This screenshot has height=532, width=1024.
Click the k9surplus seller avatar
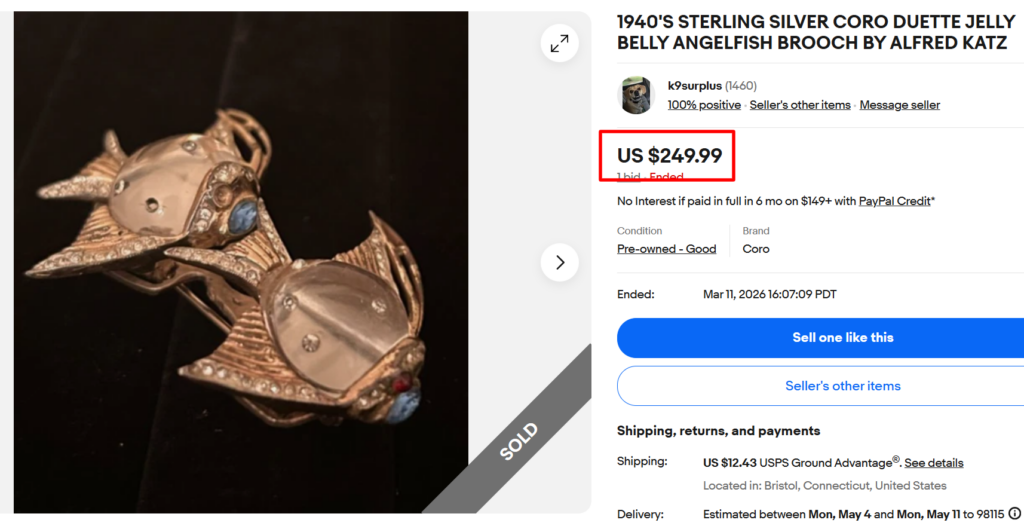[637, 95]
